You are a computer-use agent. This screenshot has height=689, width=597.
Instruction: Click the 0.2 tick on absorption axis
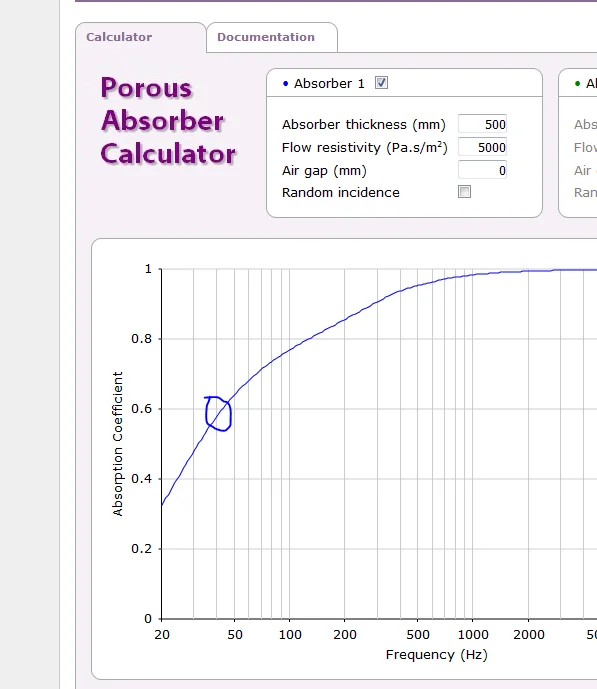point(141,549)
